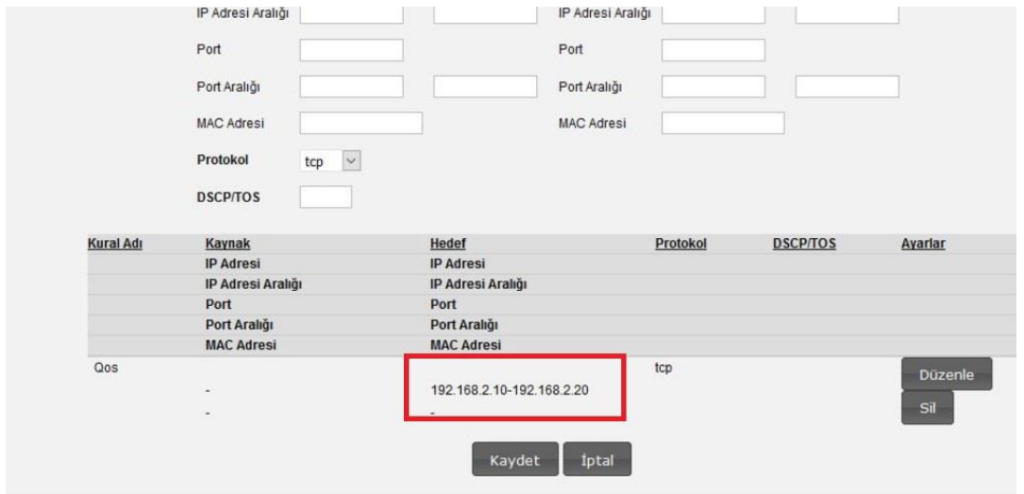Focus the destination Port input field
The width and height of the screenshot is (1024, 494).
click(713, 49)
